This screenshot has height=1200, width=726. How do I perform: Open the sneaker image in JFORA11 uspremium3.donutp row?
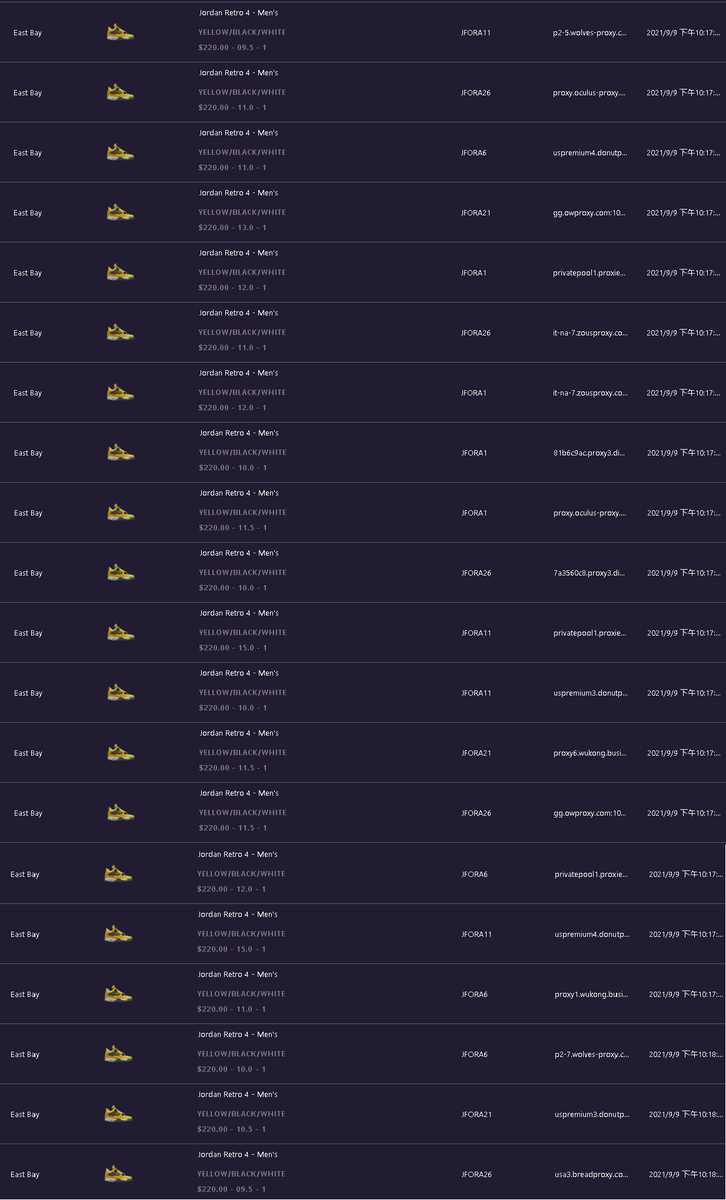120,693
